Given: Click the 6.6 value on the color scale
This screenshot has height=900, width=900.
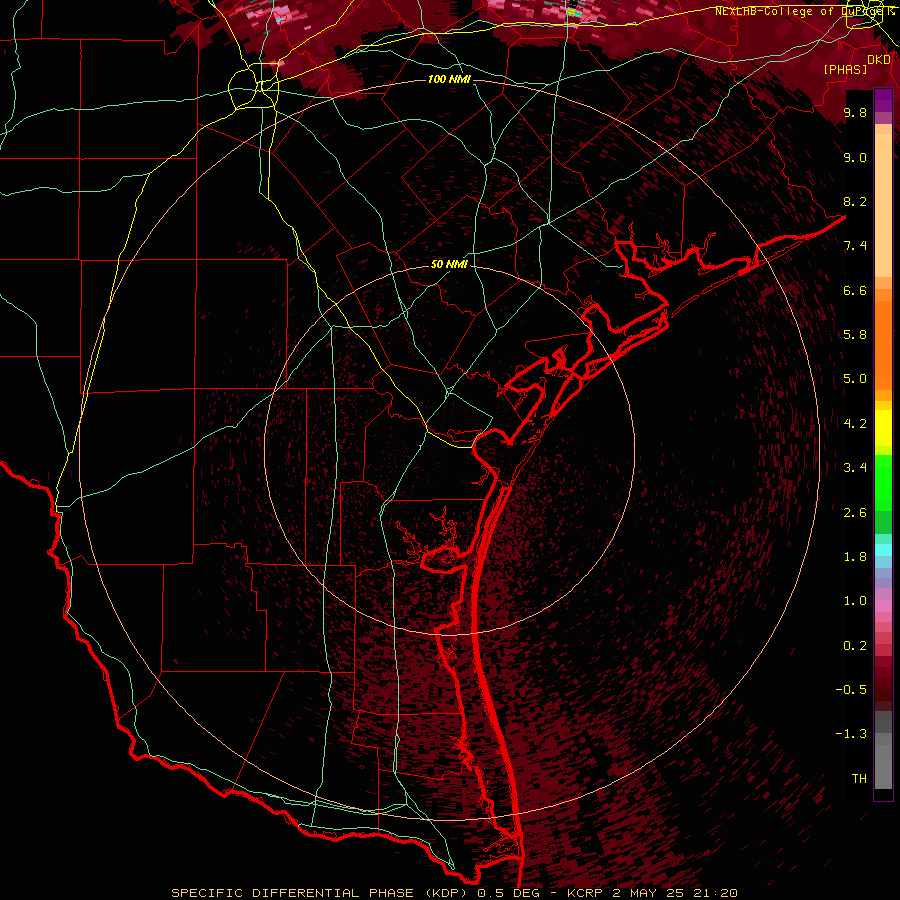Looking at the screenshot, I should pos(855,290).
